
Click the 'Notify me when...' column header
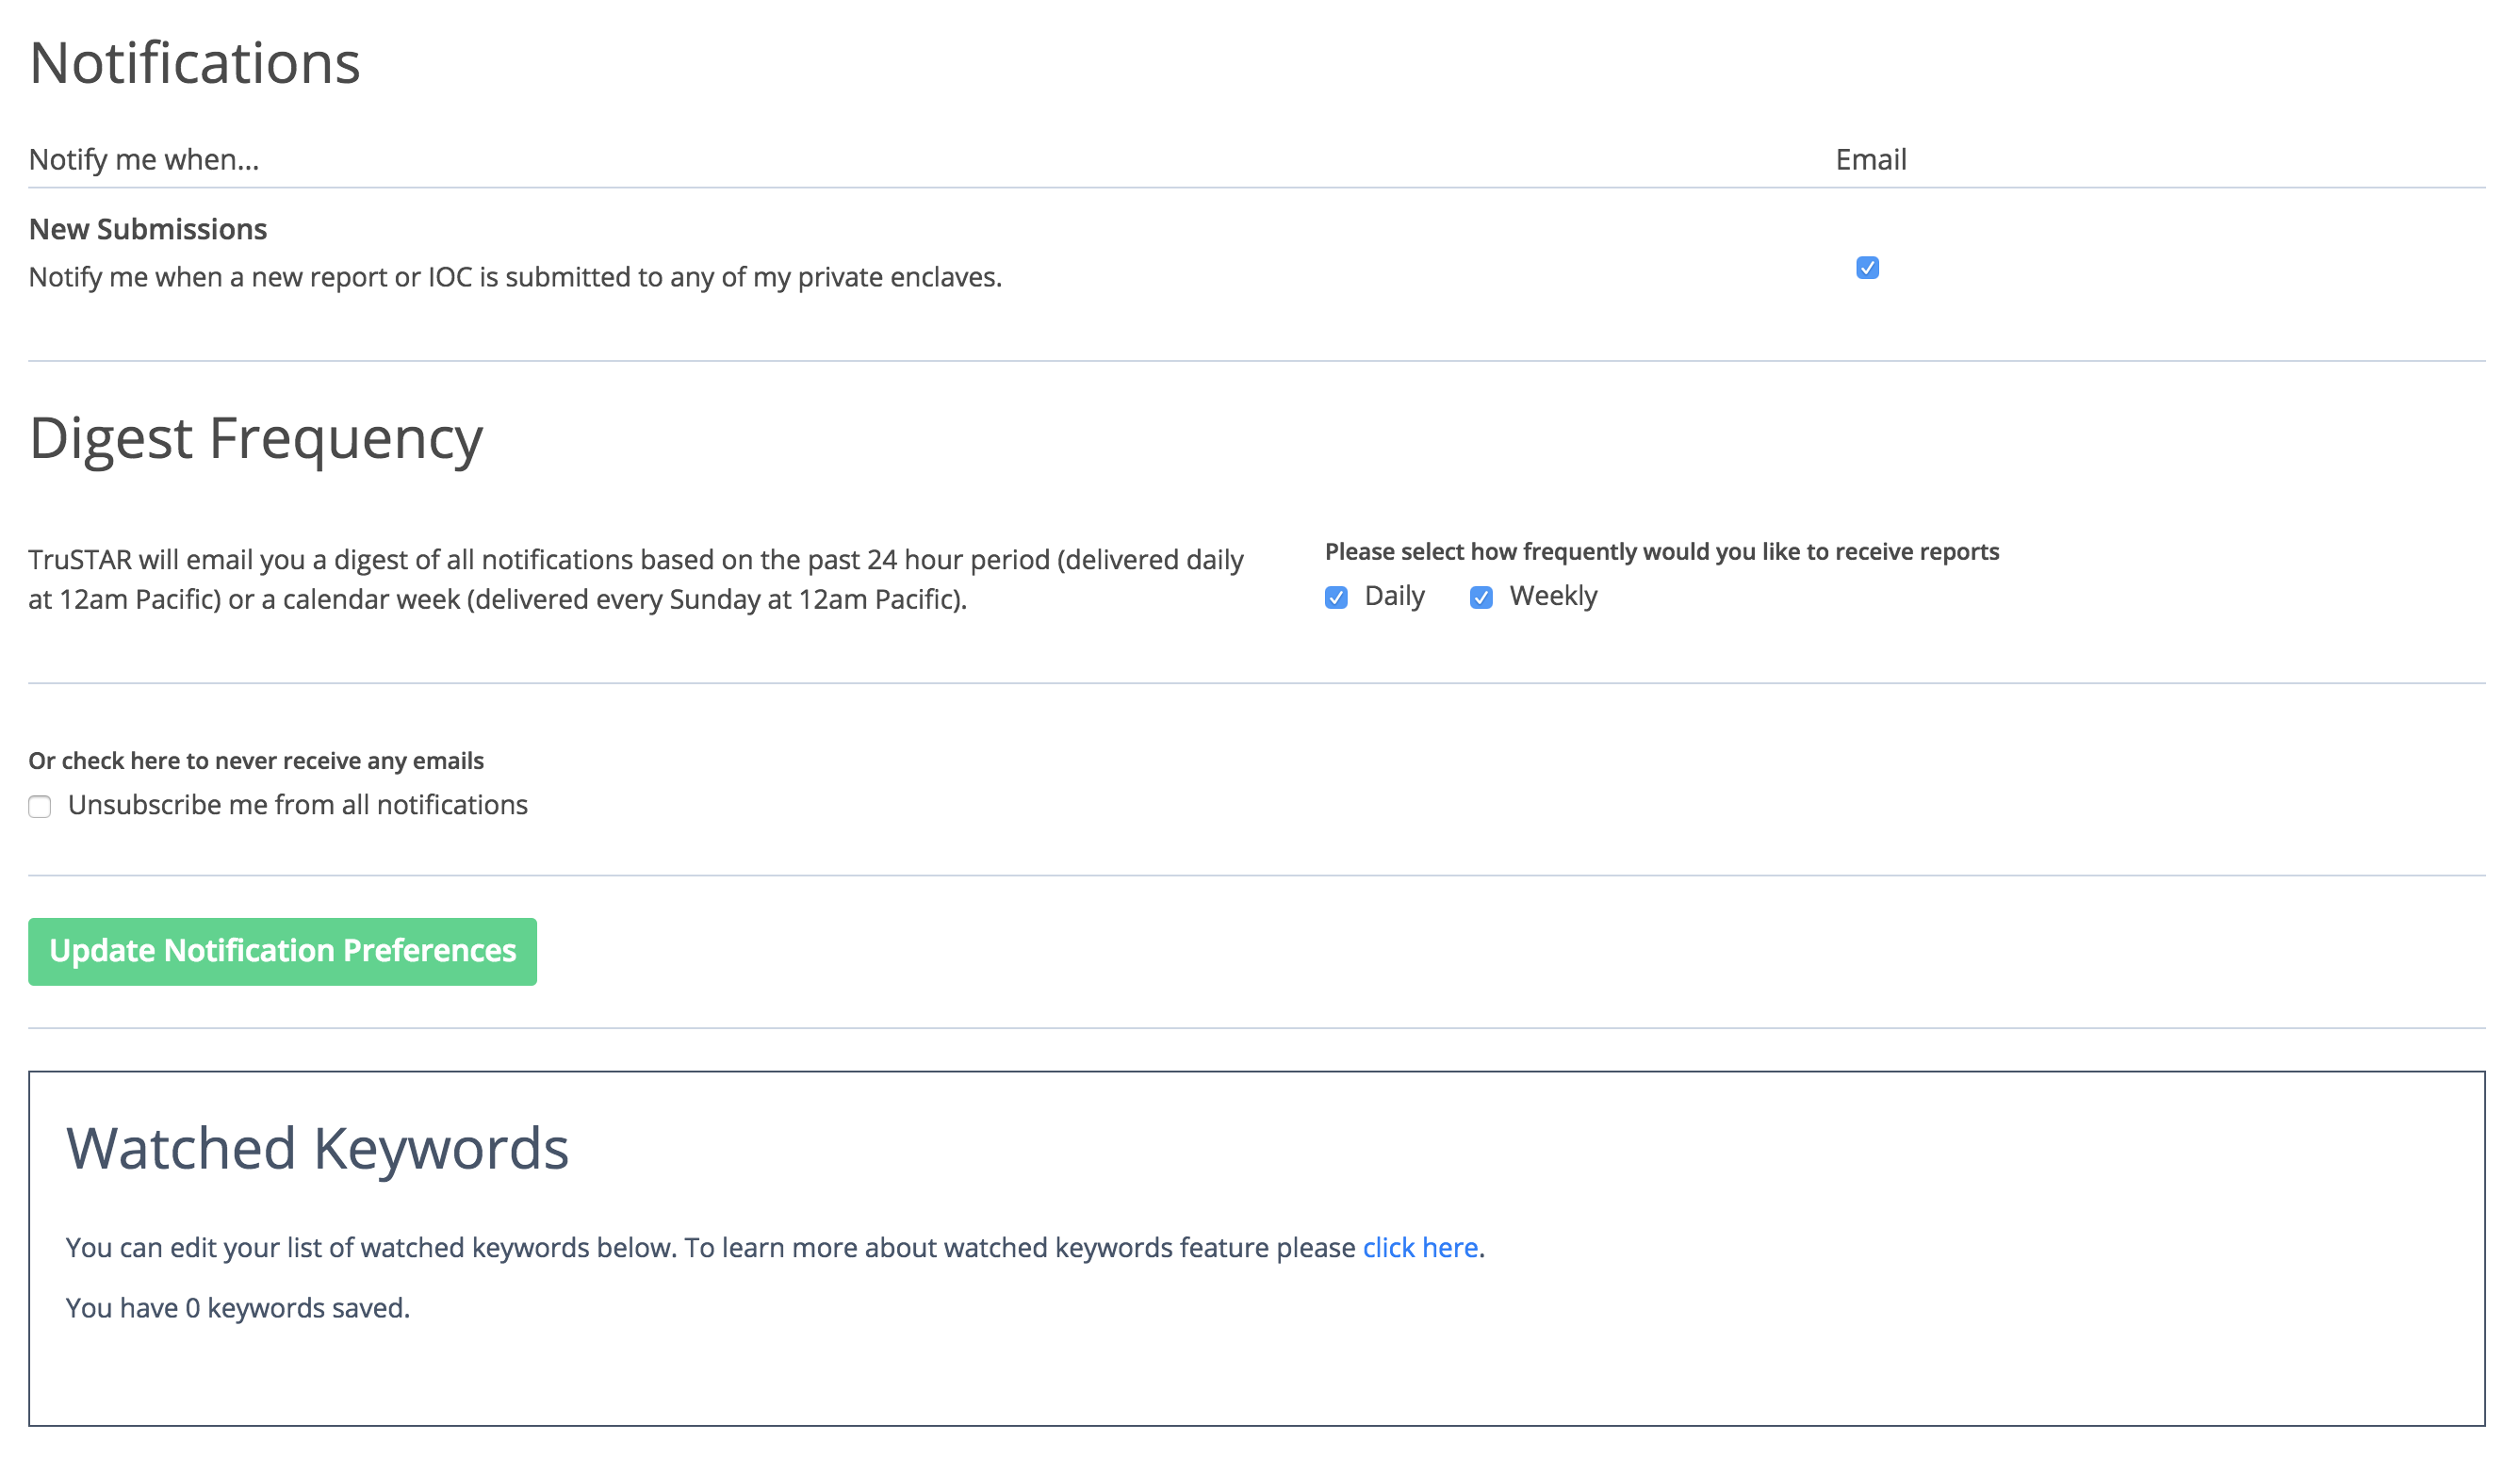tap(144, 160)
